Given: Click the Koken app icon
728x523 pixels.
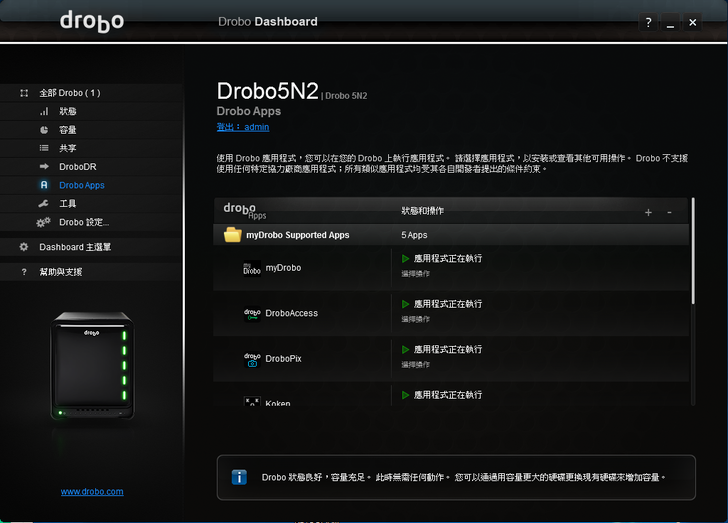Looking at the screenshot, I should pos(252,401).
